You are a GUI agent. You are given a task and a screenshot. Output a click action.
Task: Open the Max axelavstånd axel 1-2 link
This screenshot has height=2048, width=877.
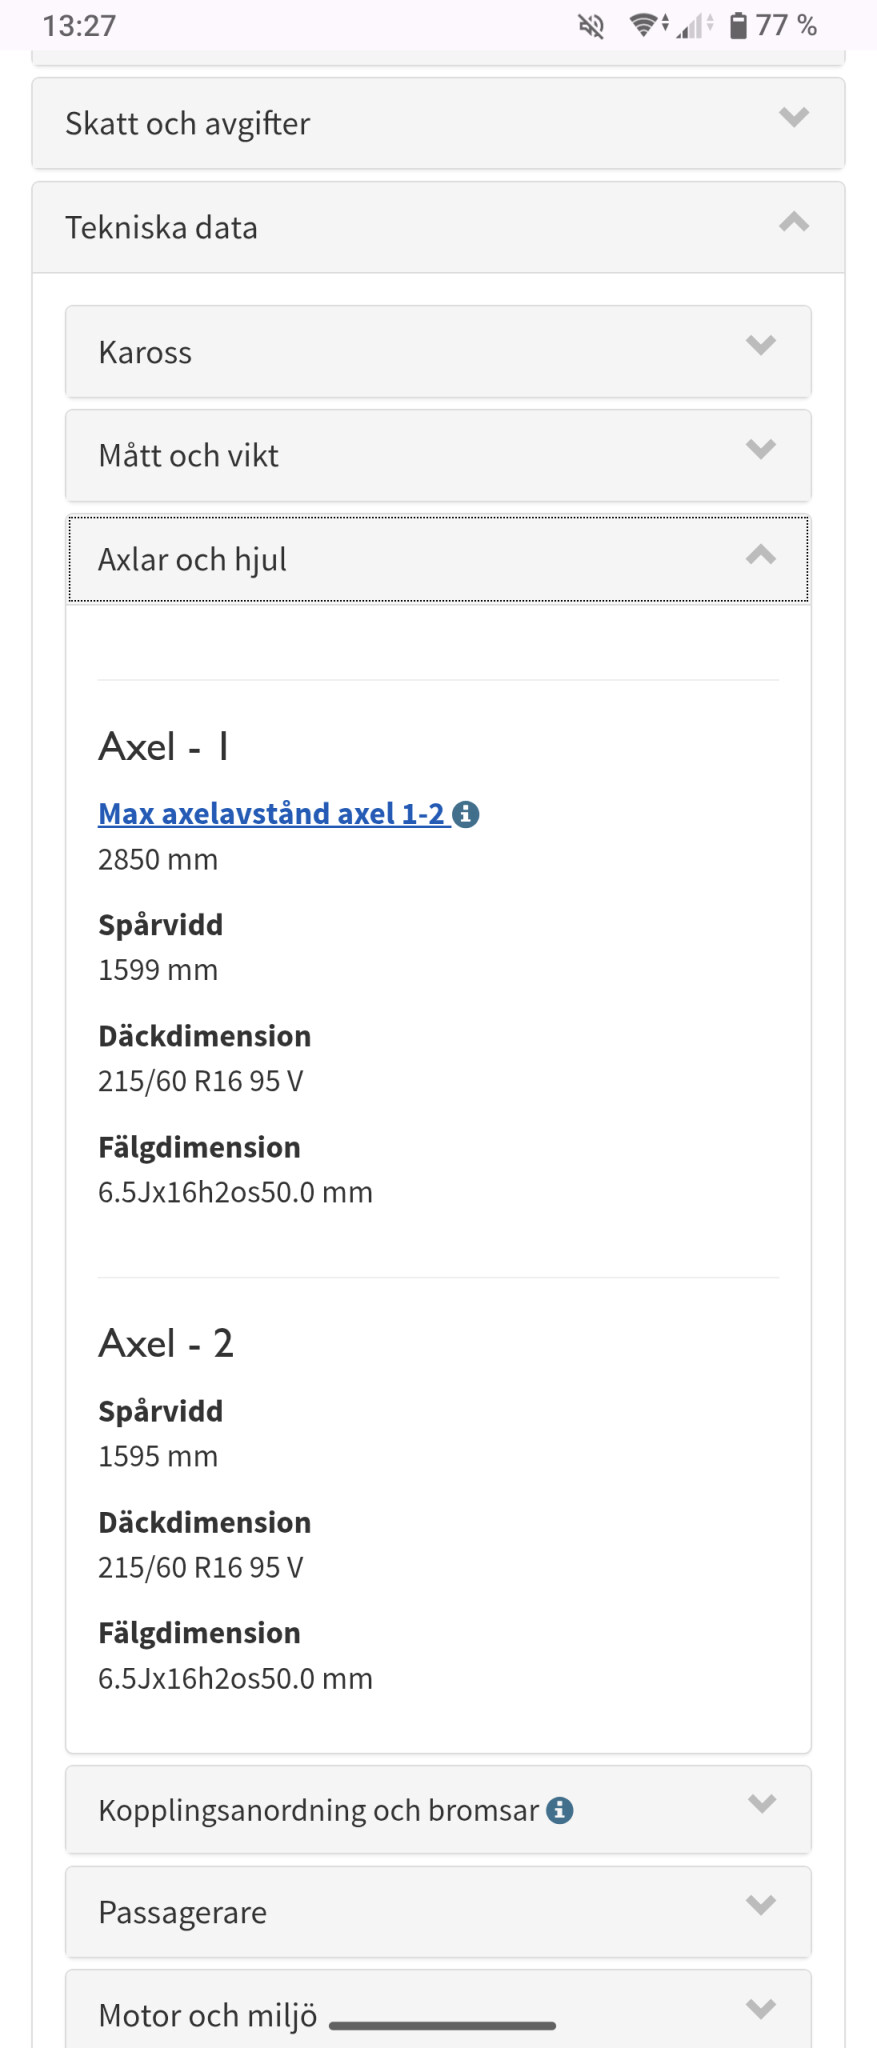click(271, 814)
